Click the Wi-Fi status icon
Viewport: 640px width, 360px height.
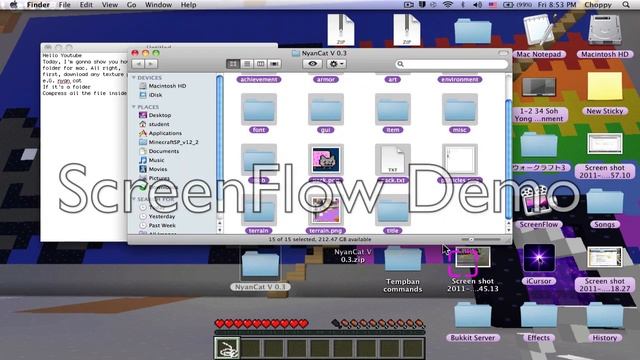tap(448, 5)
